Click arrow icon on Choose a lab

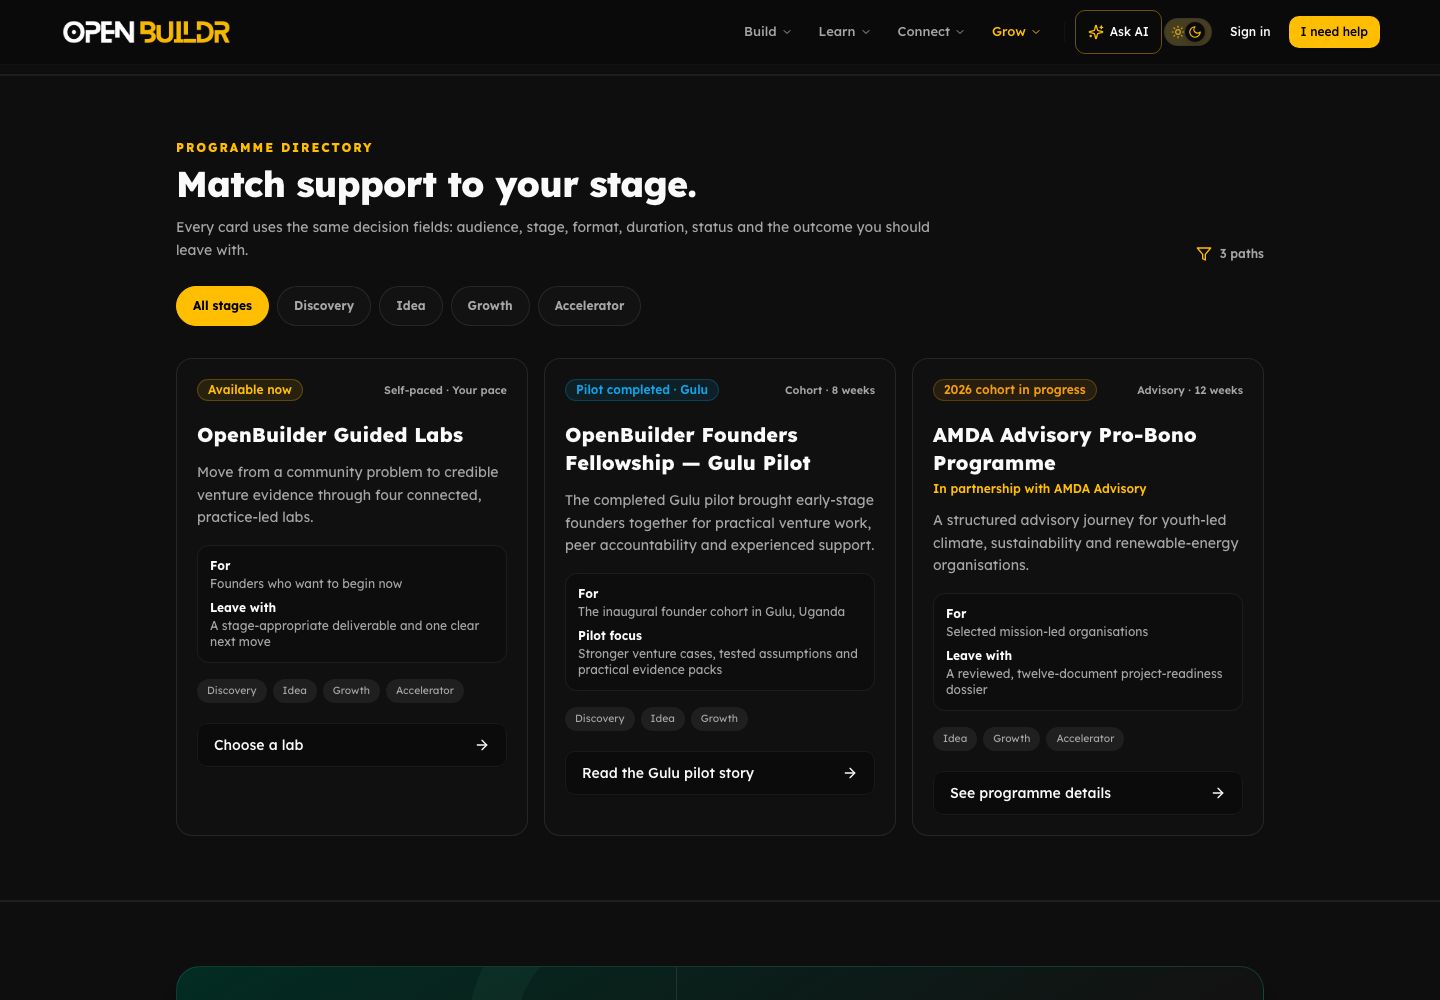point(482,745)
